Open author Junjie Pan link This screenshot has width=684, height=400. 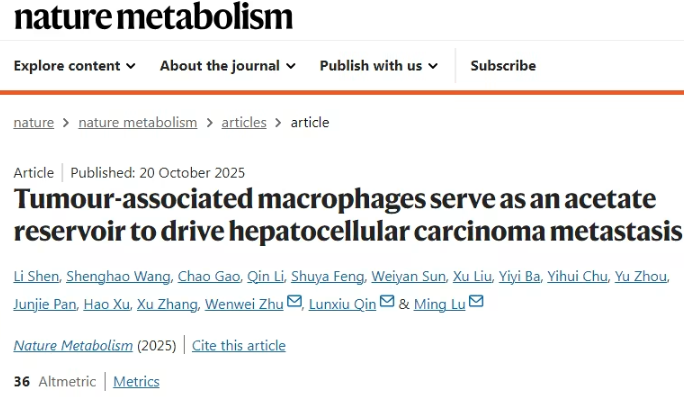(45, 304)
